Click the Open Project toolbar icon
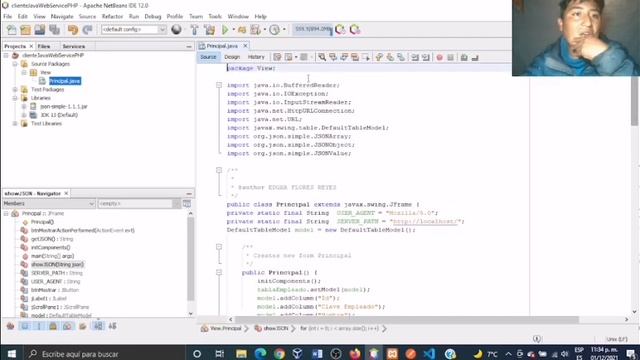Screen dimensions: 640x360 tap(40, 29)
